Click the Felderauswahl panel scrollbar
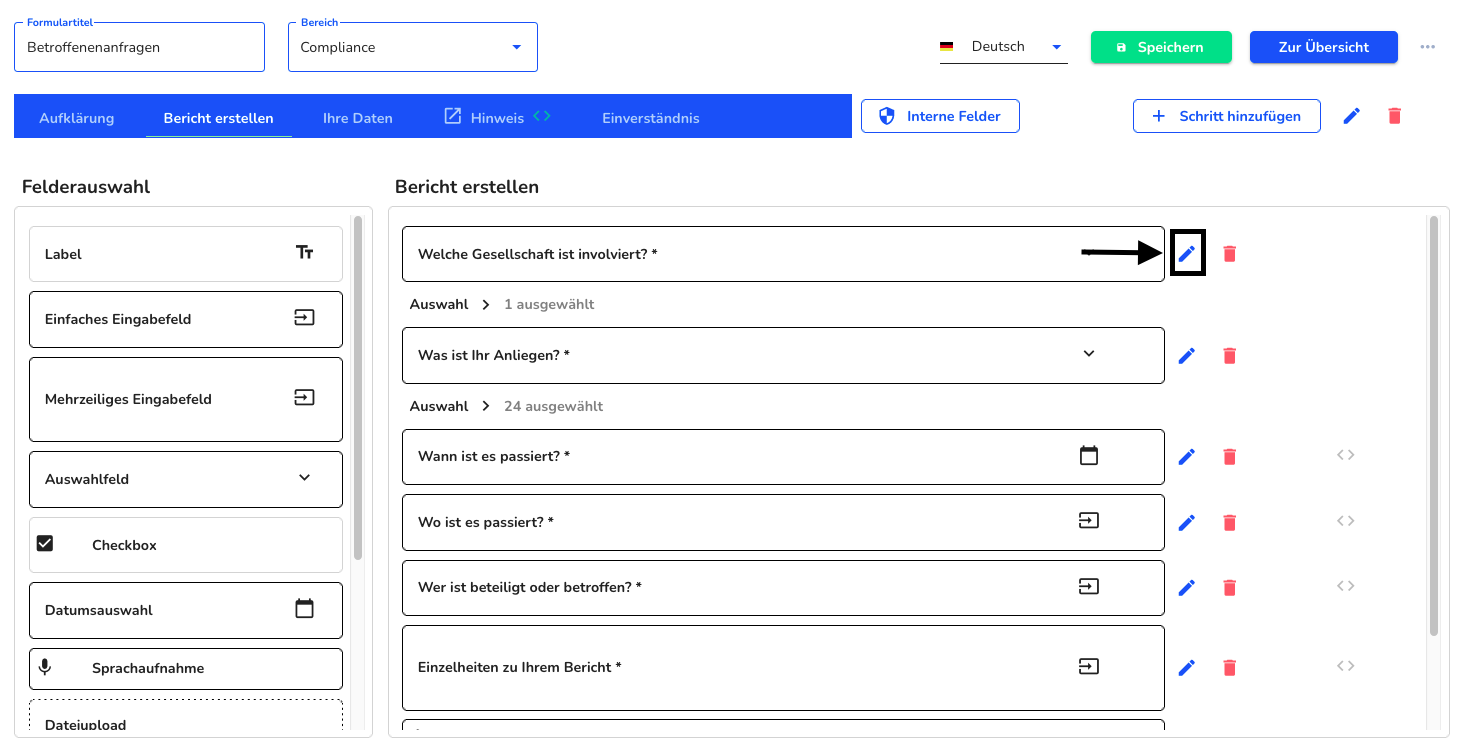Screen dimensions: 1467x750 (x=358, y=387)
